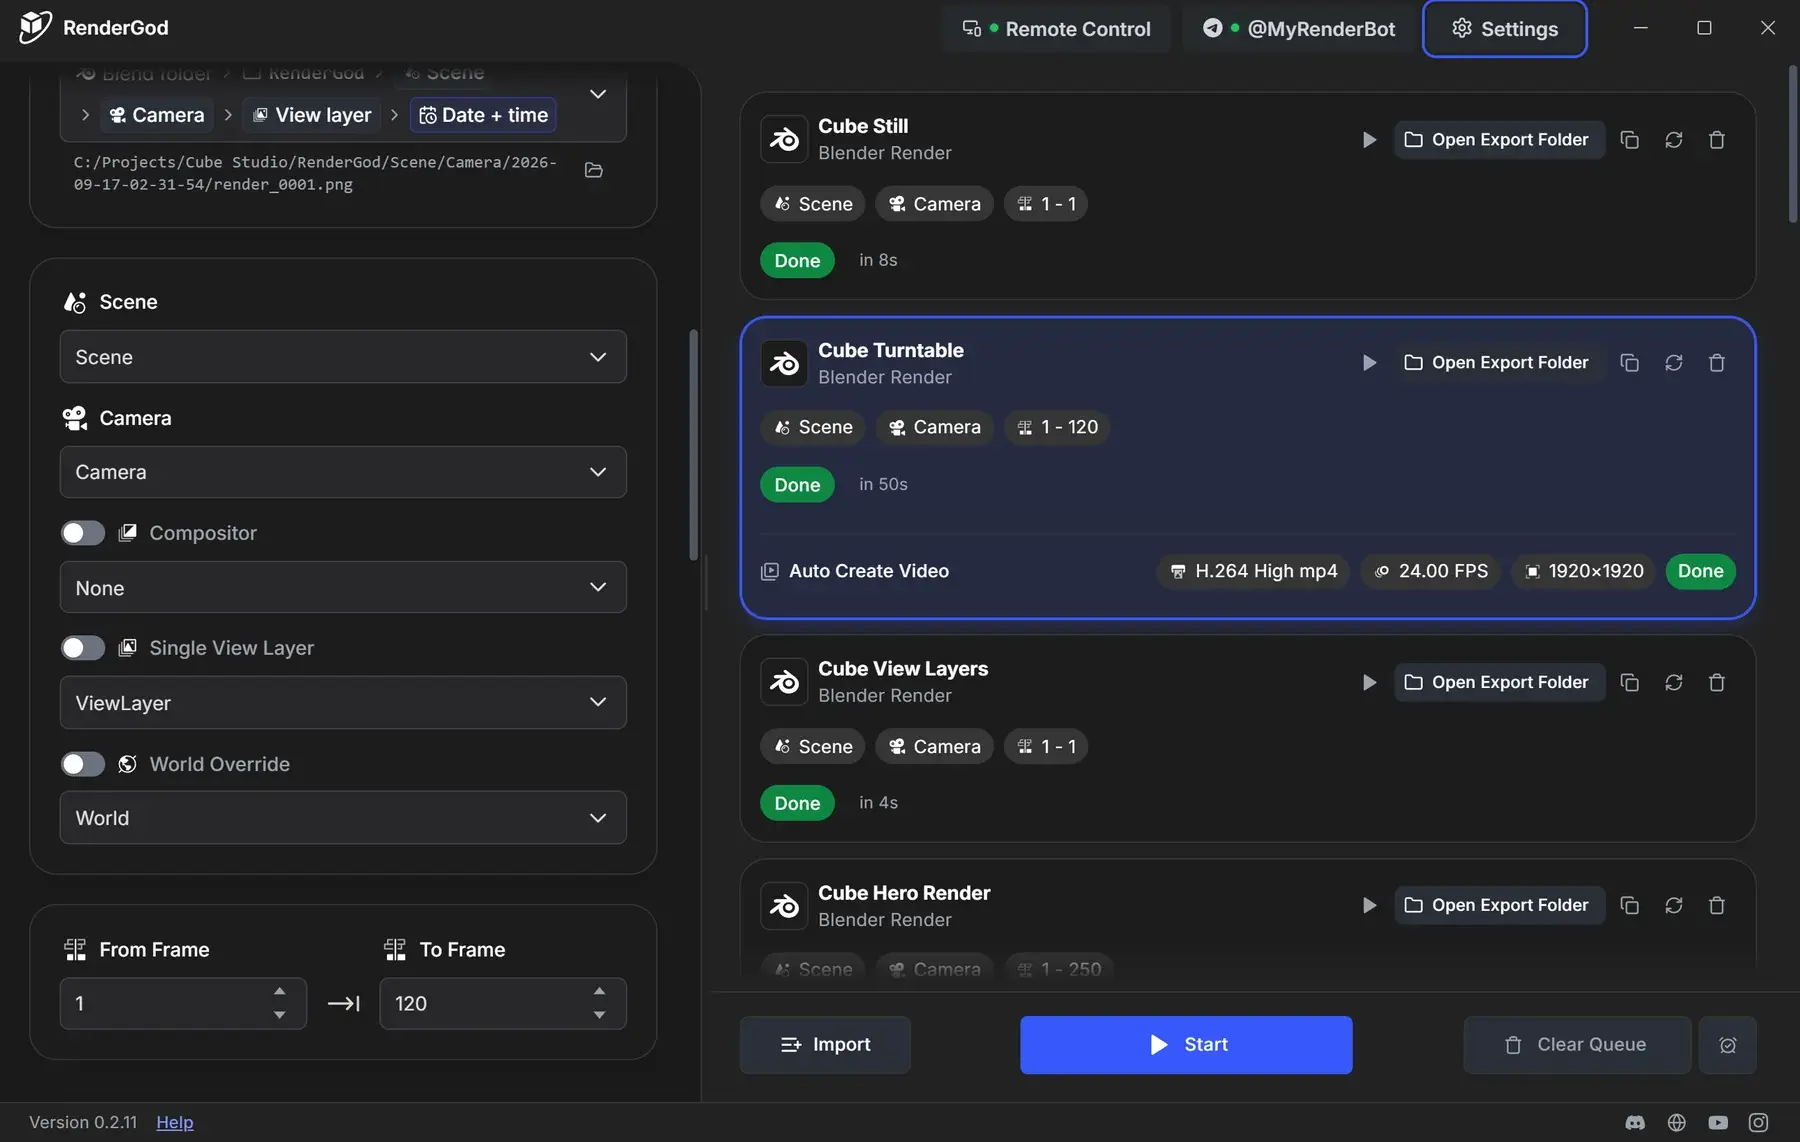Enable the Single View Layer toggle
This screenshot has height=1142, width=1800.
(x=83, y=648)
